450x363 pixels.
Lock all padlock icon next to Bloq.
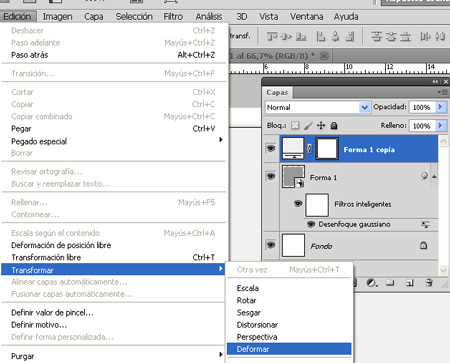tap(334, 125)
